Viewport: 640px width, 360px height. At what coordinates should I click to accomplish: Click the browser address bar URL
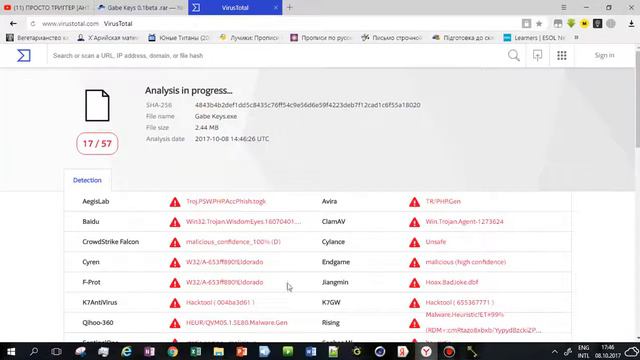(x=70, y=24)
